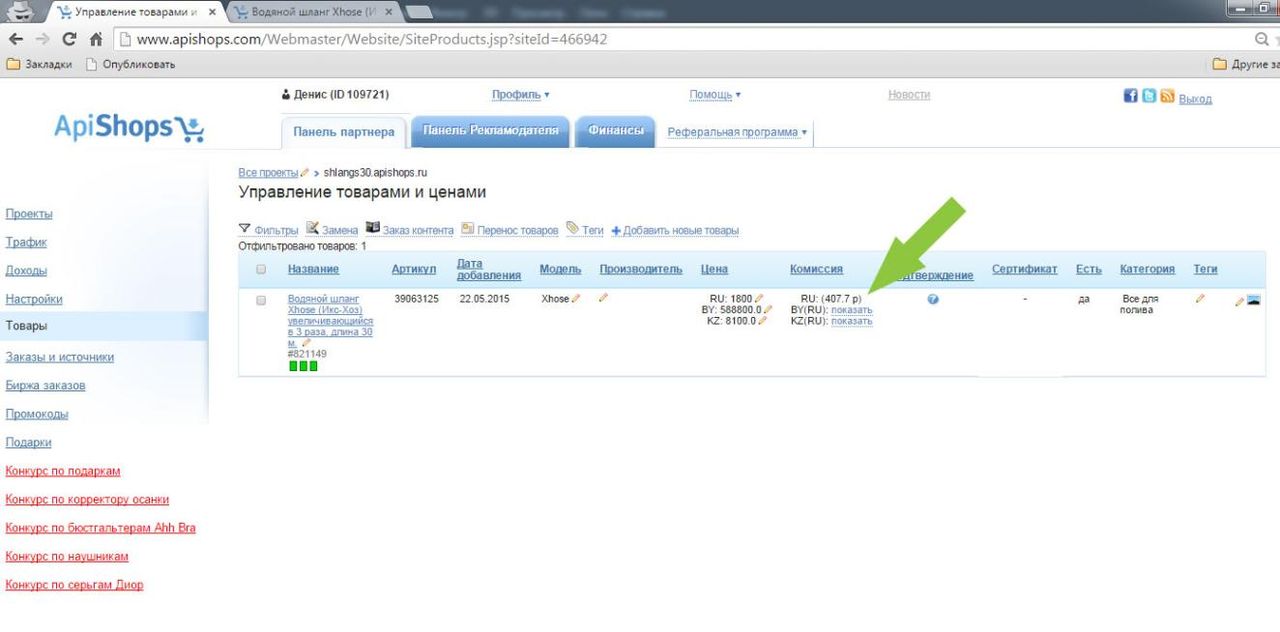Sort by Артикул column header
Image resolution: width=1280 pixels, height=632 pixels.
point(414,269)
